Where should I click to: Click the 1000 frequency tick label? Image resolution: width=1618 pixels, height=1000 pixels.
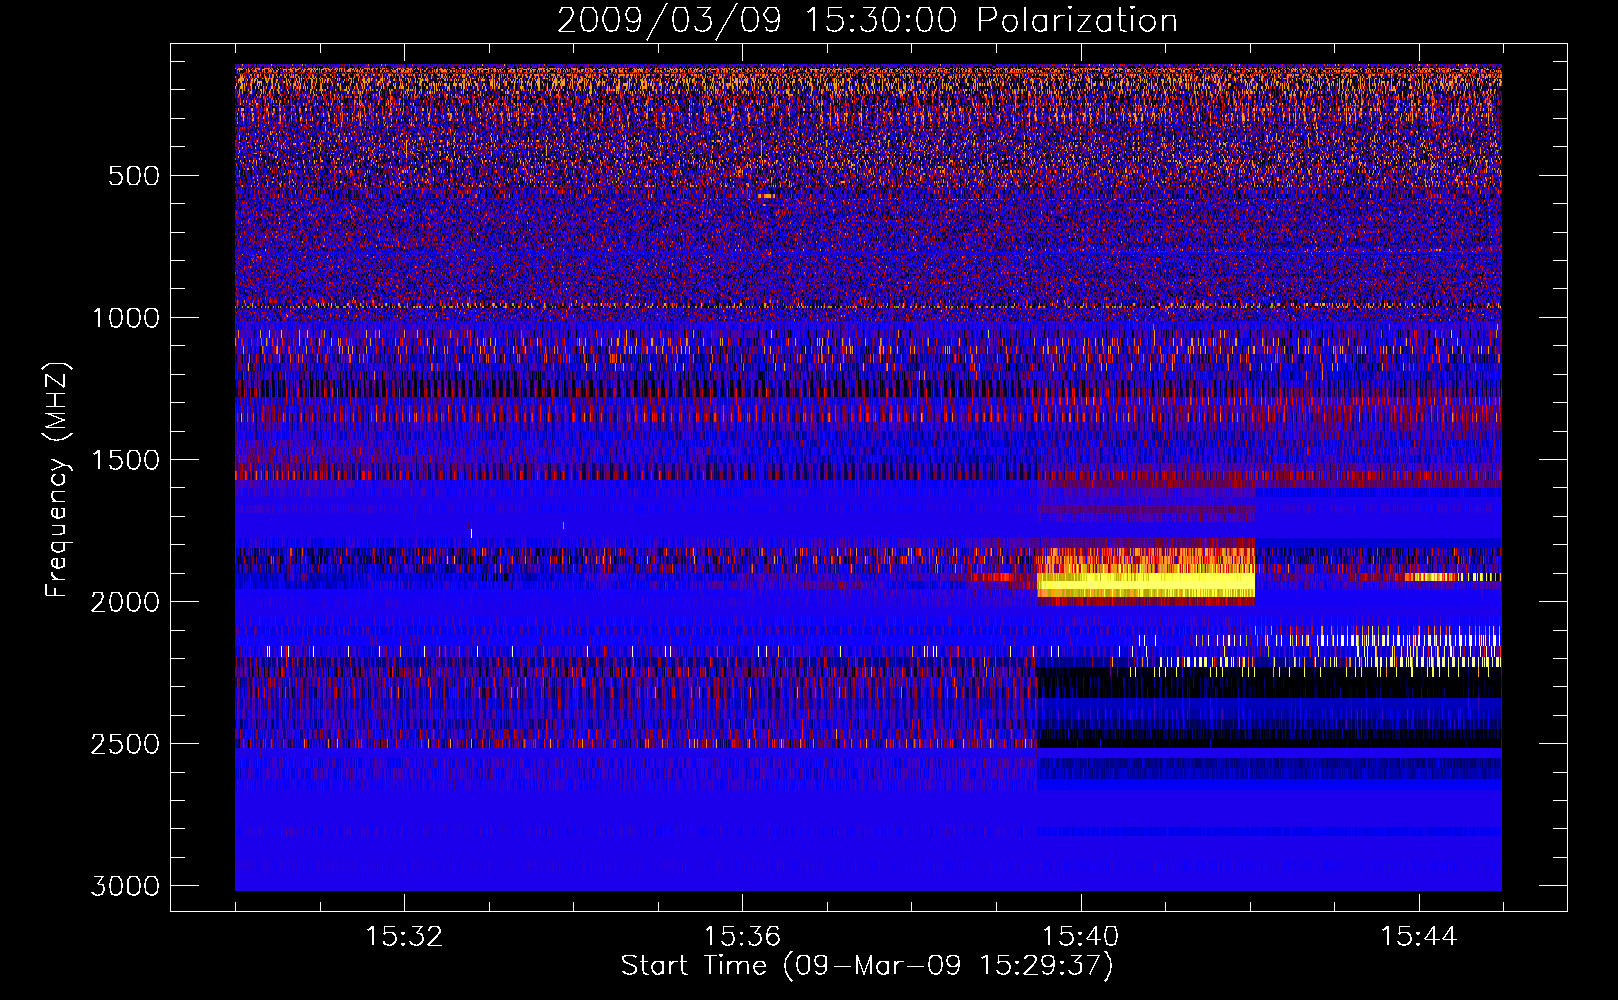point(125,318)
